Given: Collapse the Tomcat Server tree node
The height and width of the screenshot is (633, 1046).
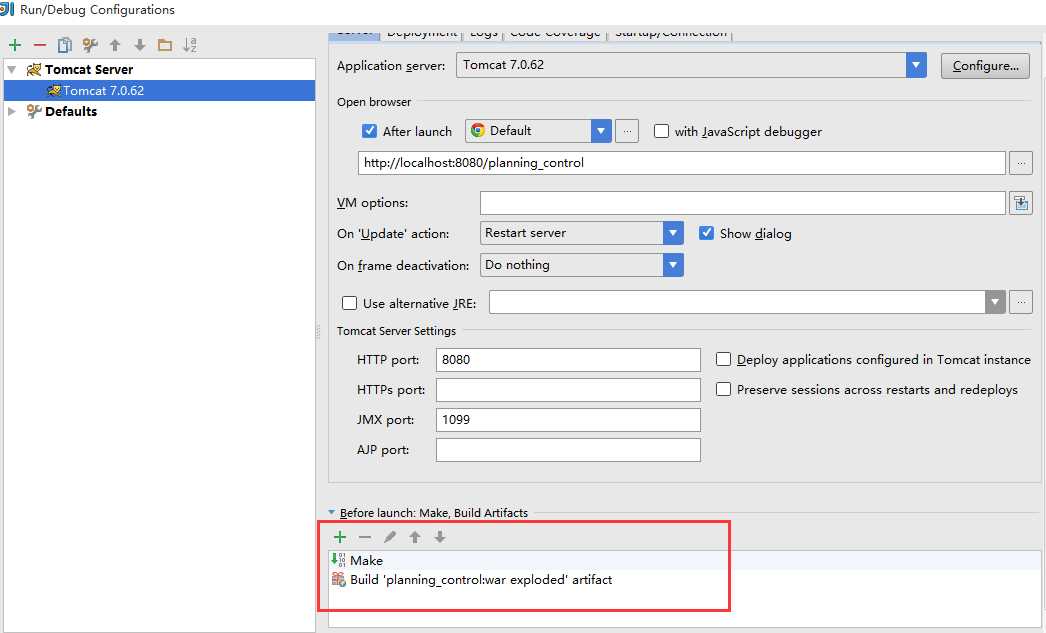Looking at the screenshot, I should pyautogui.click(x=12, y=69).
